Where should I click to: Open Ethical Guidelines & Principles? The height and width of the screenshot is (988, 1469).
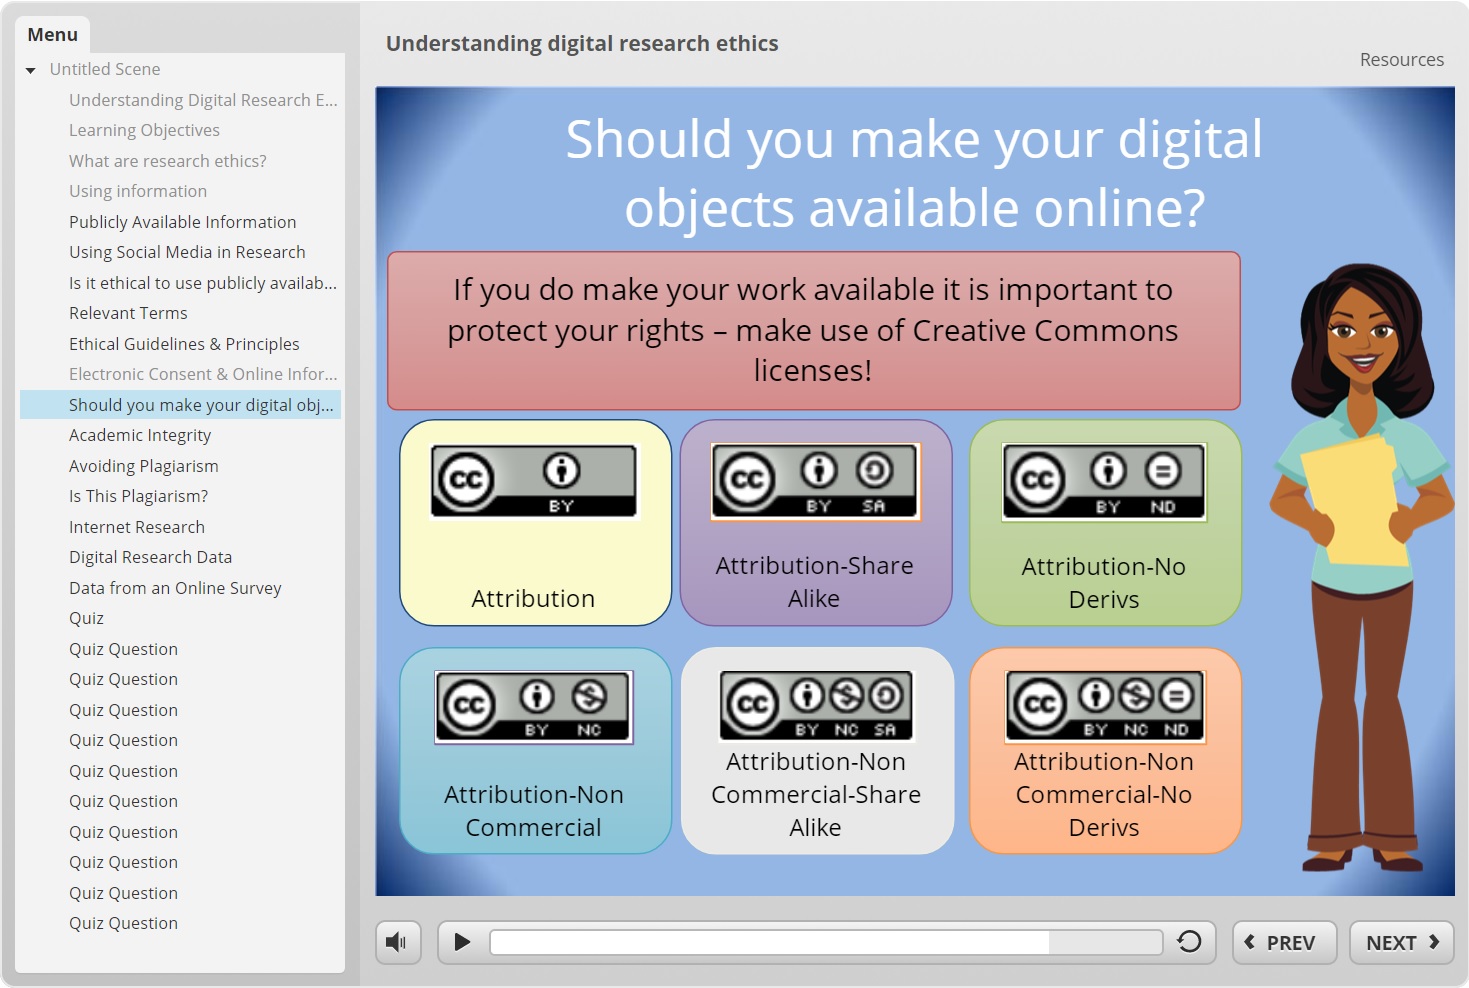184,344
